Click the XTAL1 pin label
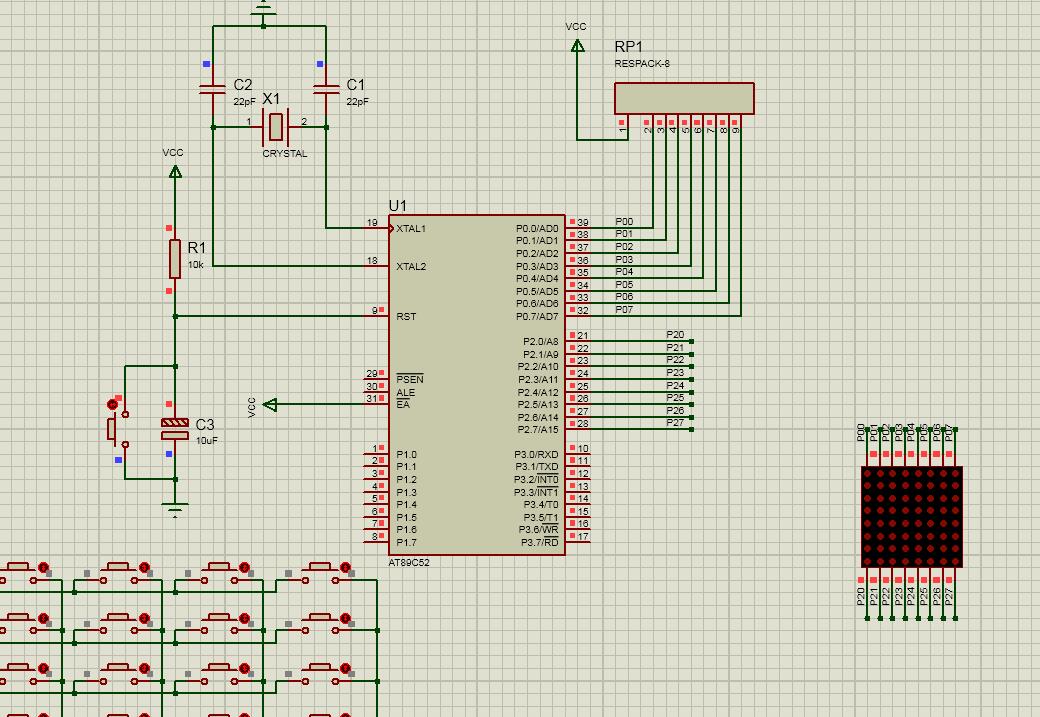 coord(411,229)
